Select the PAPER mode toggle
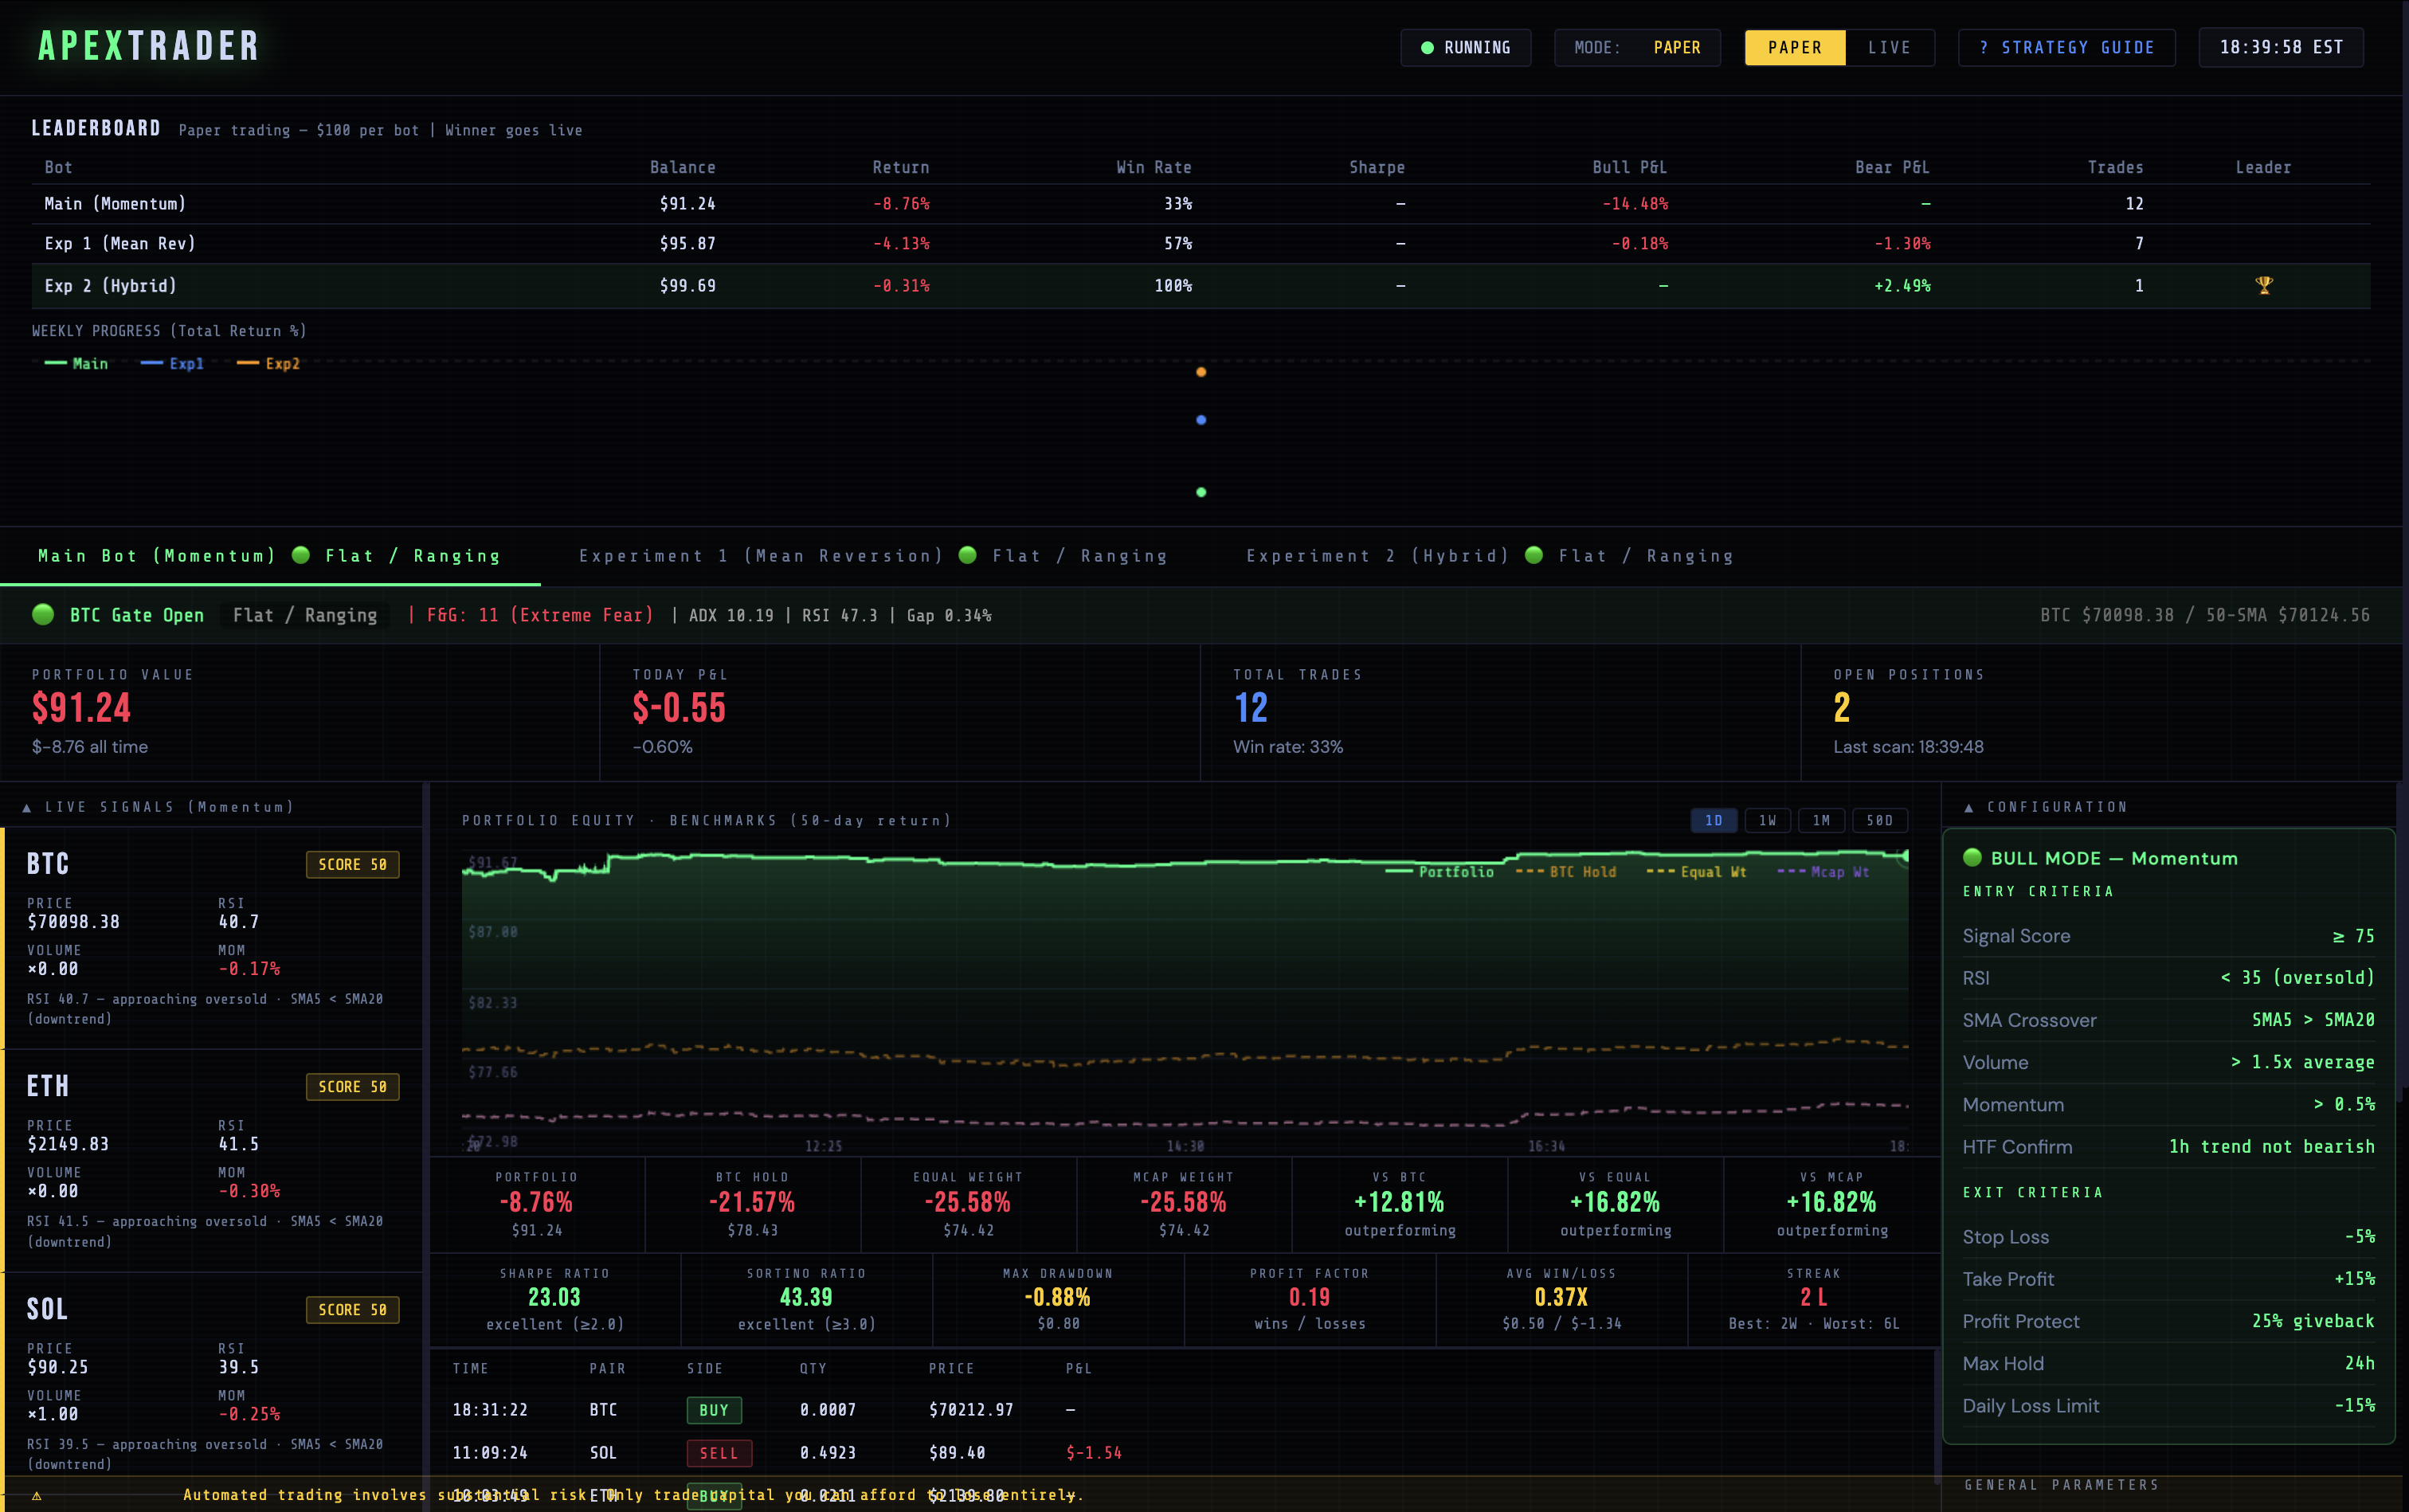This screenshot has height=1512, width=2409. tap(1794, 48)
